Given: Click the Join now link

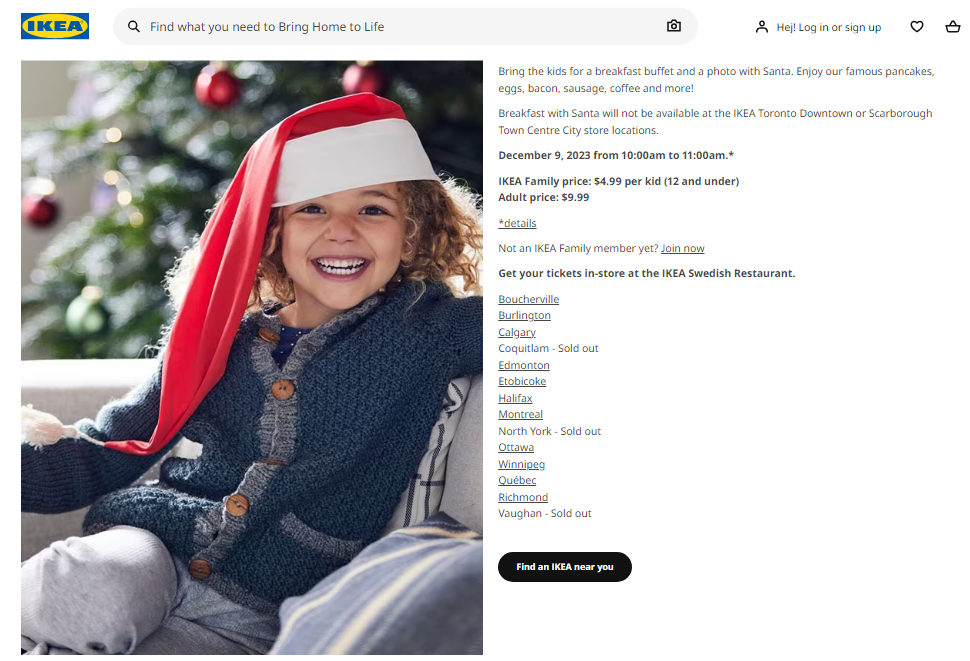Looking at the screenshot, I should click(x=682, y=248).
